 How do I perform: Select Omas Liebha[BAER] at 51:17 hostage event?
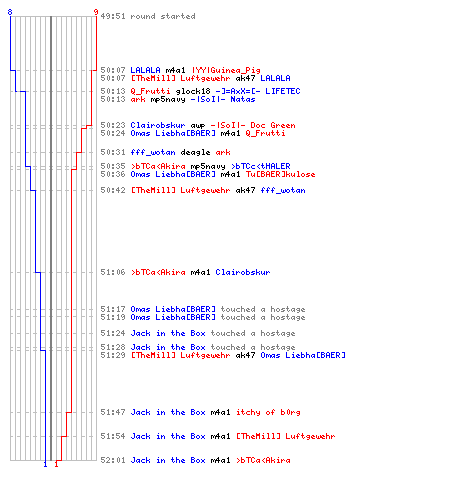173,309
